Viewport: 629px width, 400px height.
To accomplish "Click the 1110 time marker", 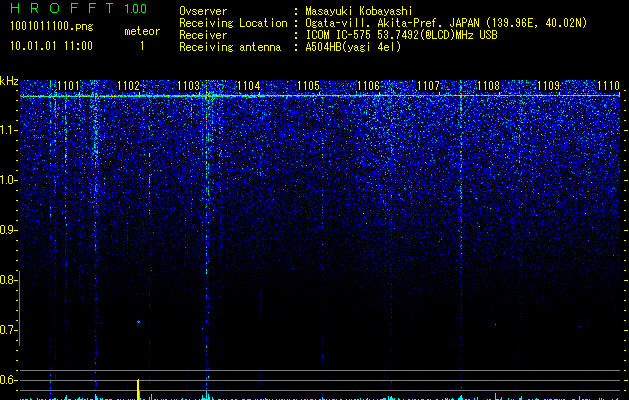I will point(609,85).
